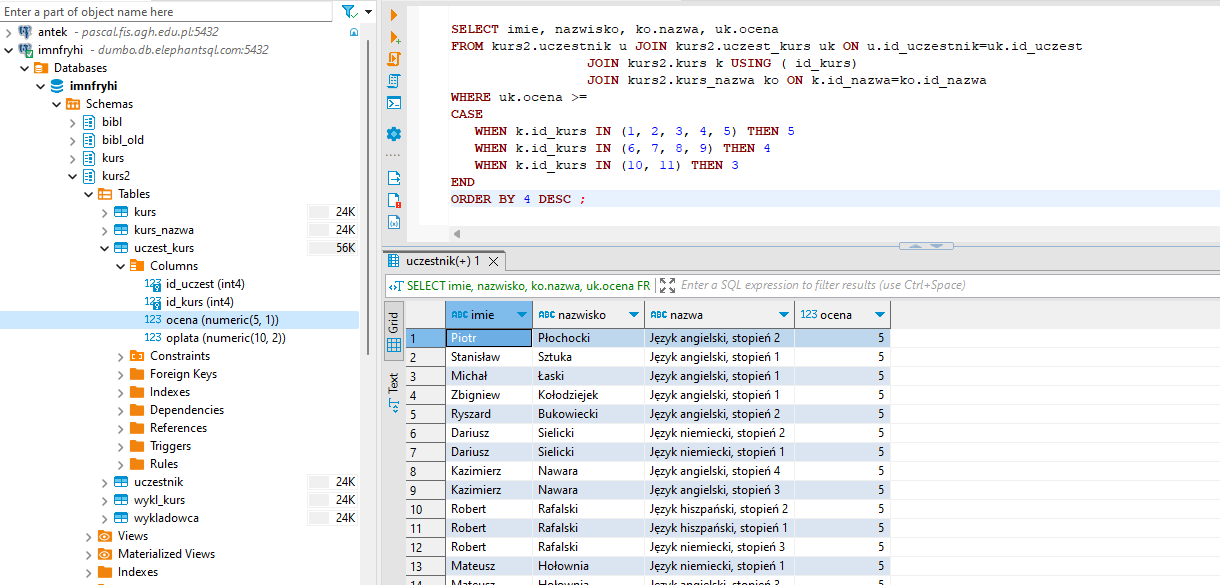Open the filter dropdown arrow in navigator
This screenshot has height=585, width=1220.
[x=369, y=12]
